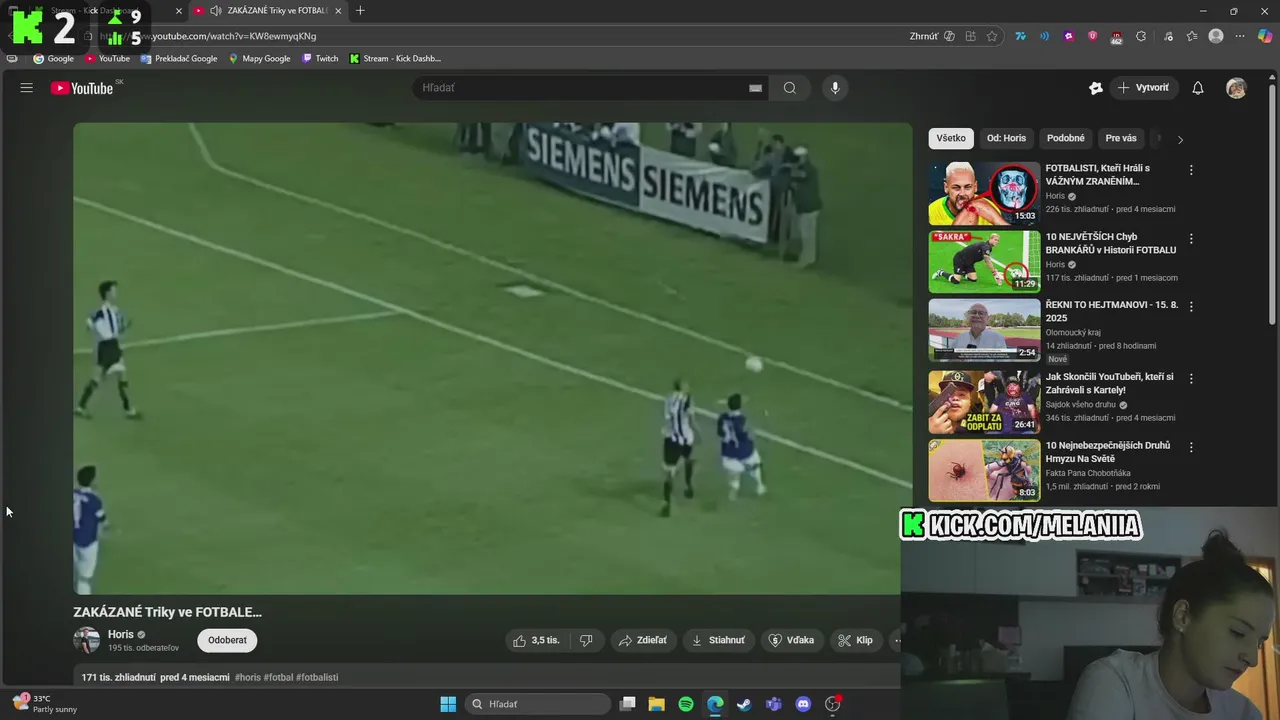Add page to favorites with star icon
1280x720 pixels.
pos(992,36)
